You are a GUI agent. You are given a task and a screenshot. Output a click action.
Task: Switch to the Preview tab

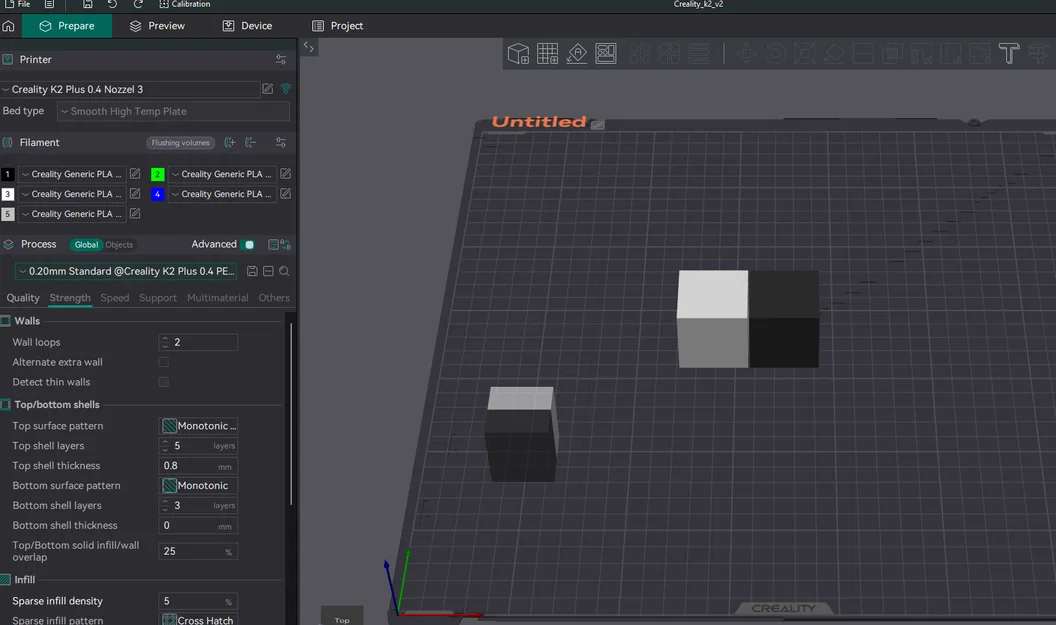157,26
